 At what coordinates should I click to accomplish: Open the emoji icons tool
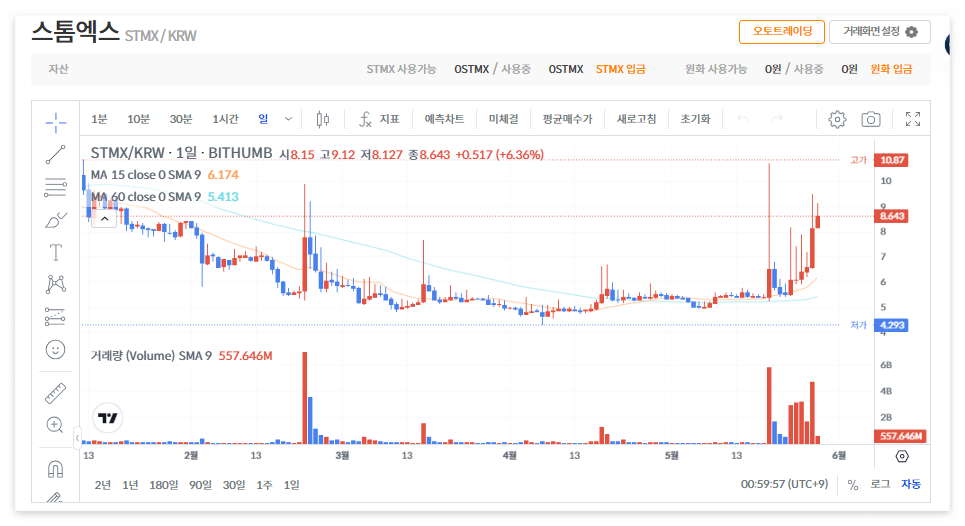[55, 349]
